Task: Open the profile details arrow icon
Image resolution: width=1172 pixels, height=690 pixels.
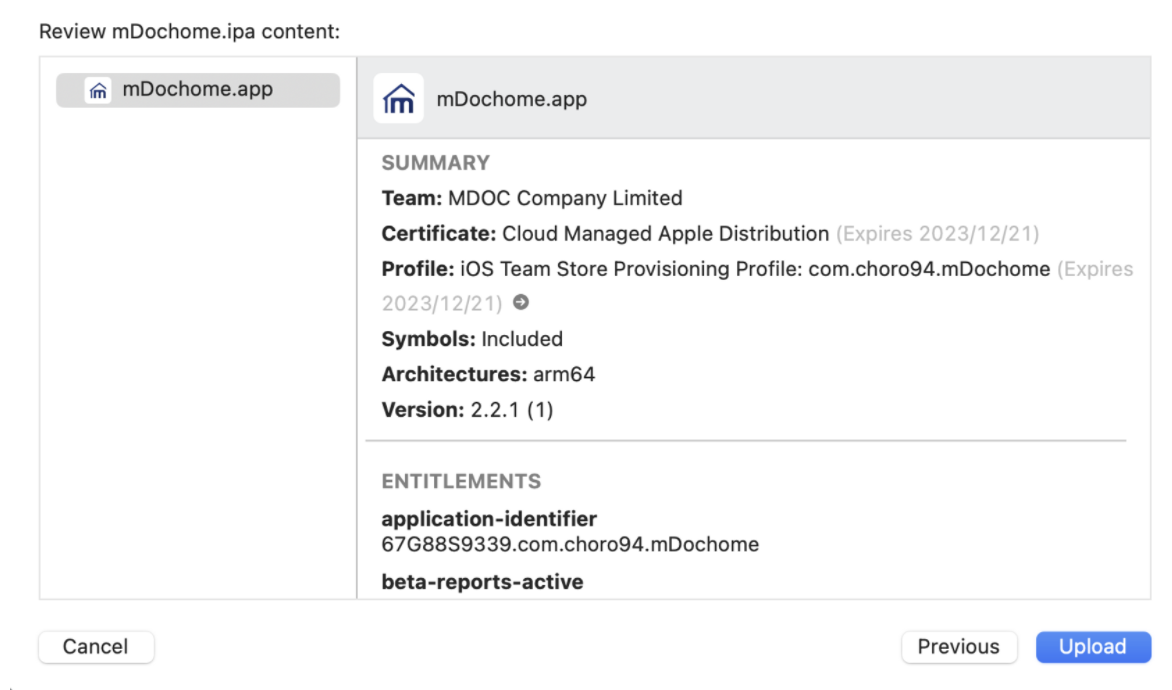Action: point(520,303)
